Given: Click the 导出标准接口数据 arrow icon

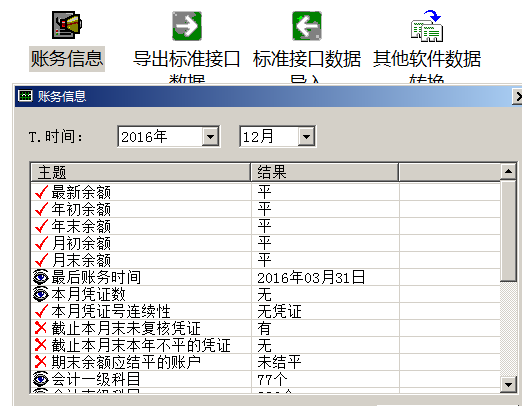Looking at the screenshot, I should [x=187, y=26].
